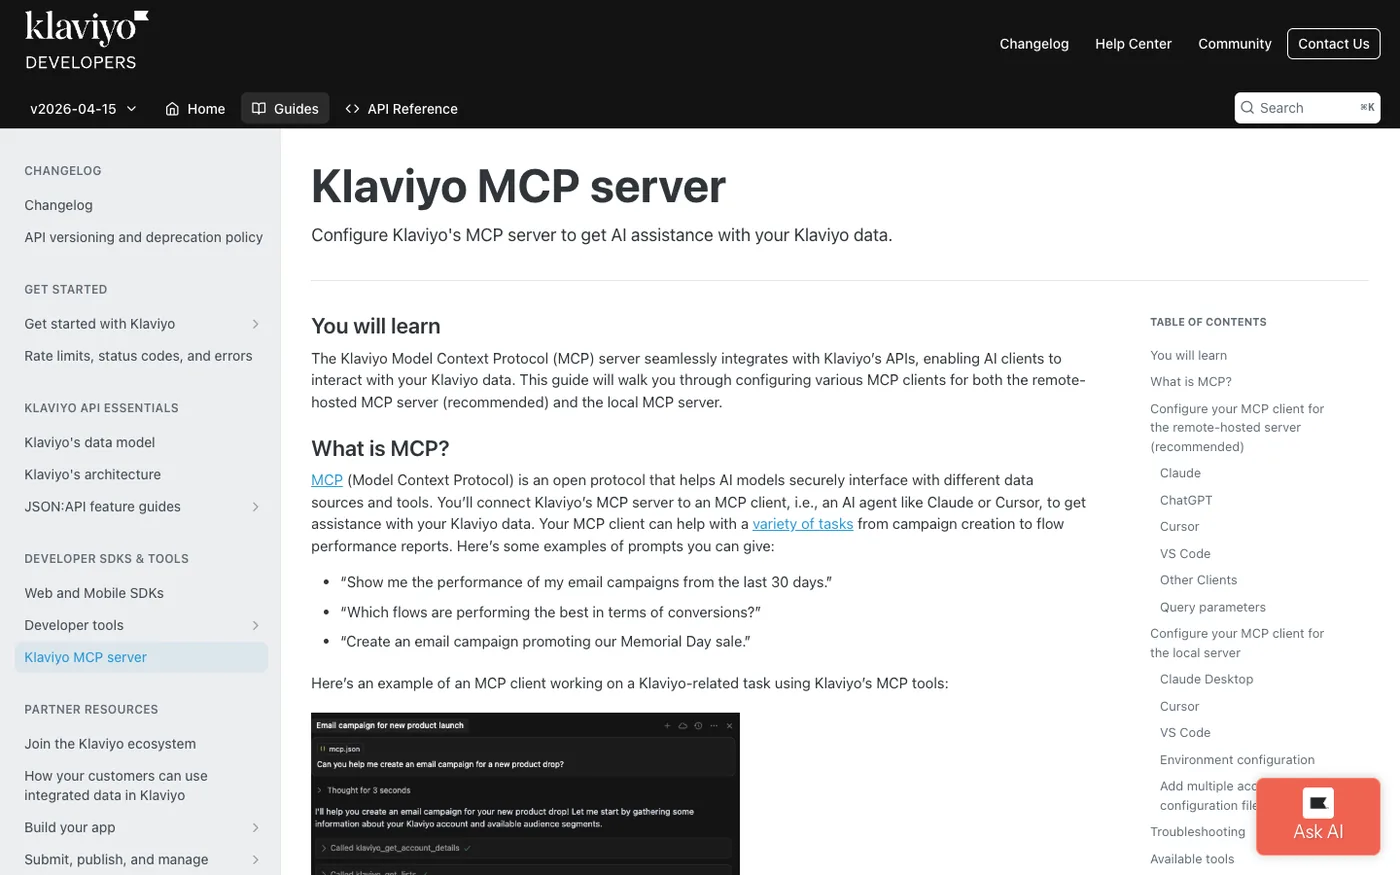The width and height of the screenshot is (1400, 875).
Task: Open Join the Klaviyo ecosystem page
Action: 110,744
